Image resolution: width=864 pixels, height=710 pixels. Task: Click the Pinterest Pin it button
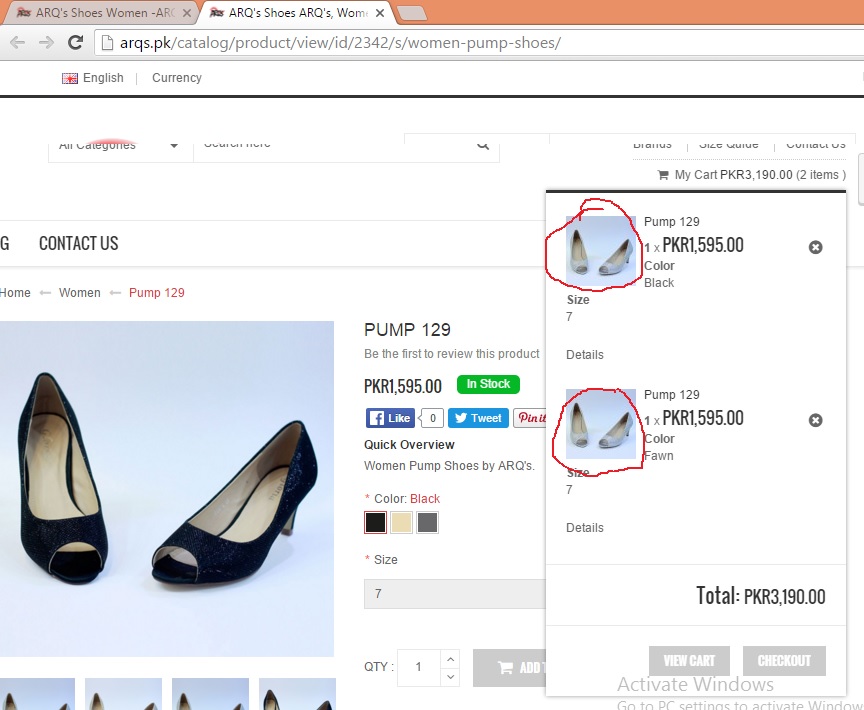530,418
